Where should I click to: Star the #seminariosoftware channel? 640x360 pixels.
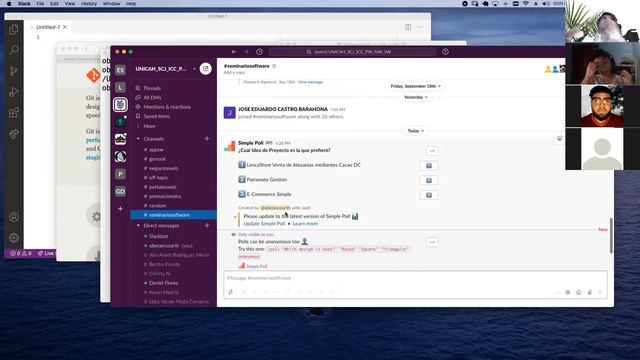(x=274, y=66)
